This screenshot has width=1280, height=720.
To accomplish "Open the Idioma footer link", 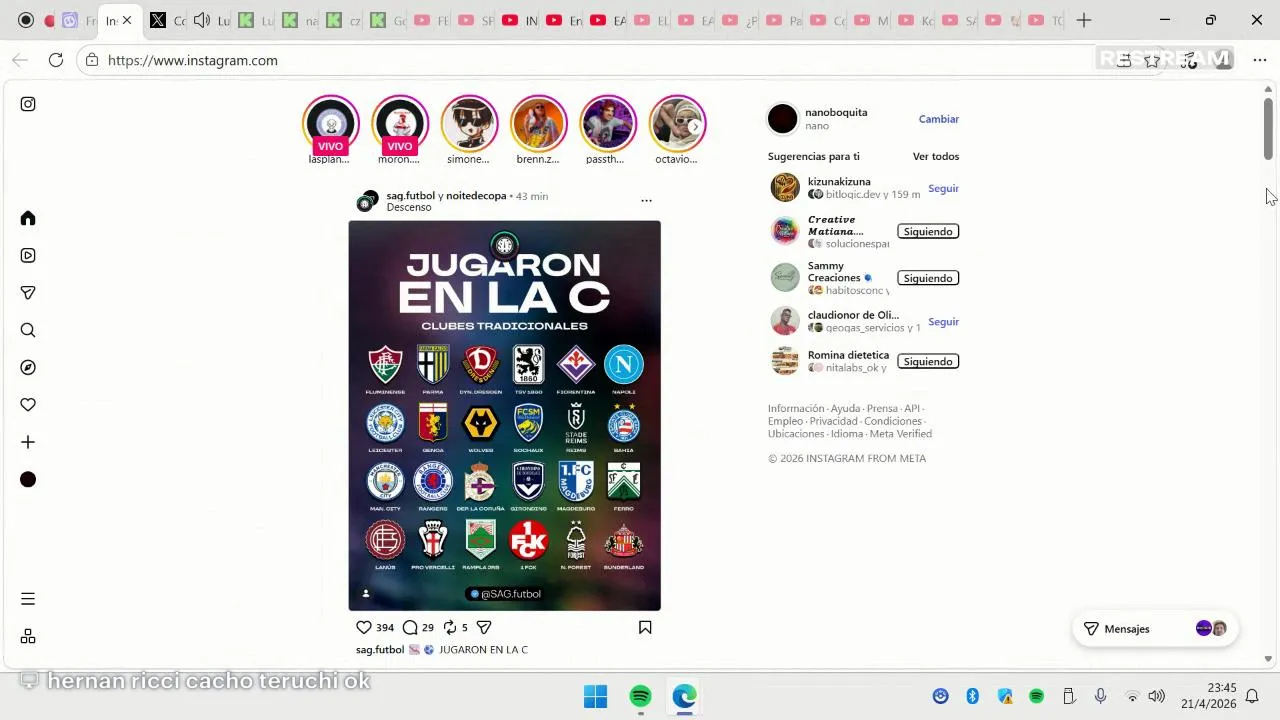I will (847, 434).
